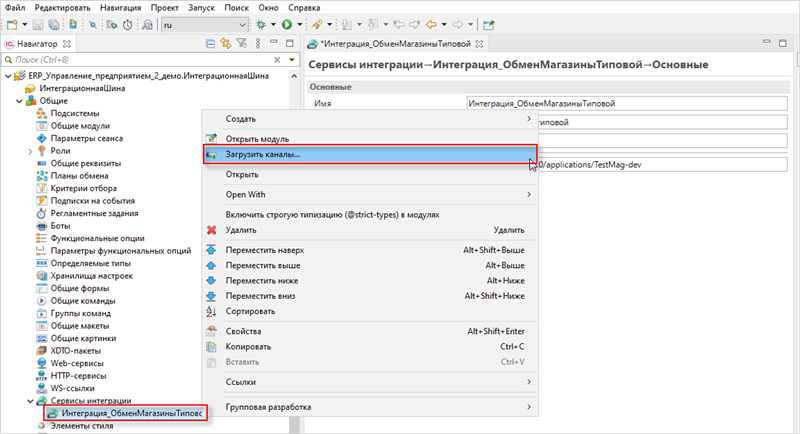Select Загрузить каналы... from context menu

[x=270, y=156]
